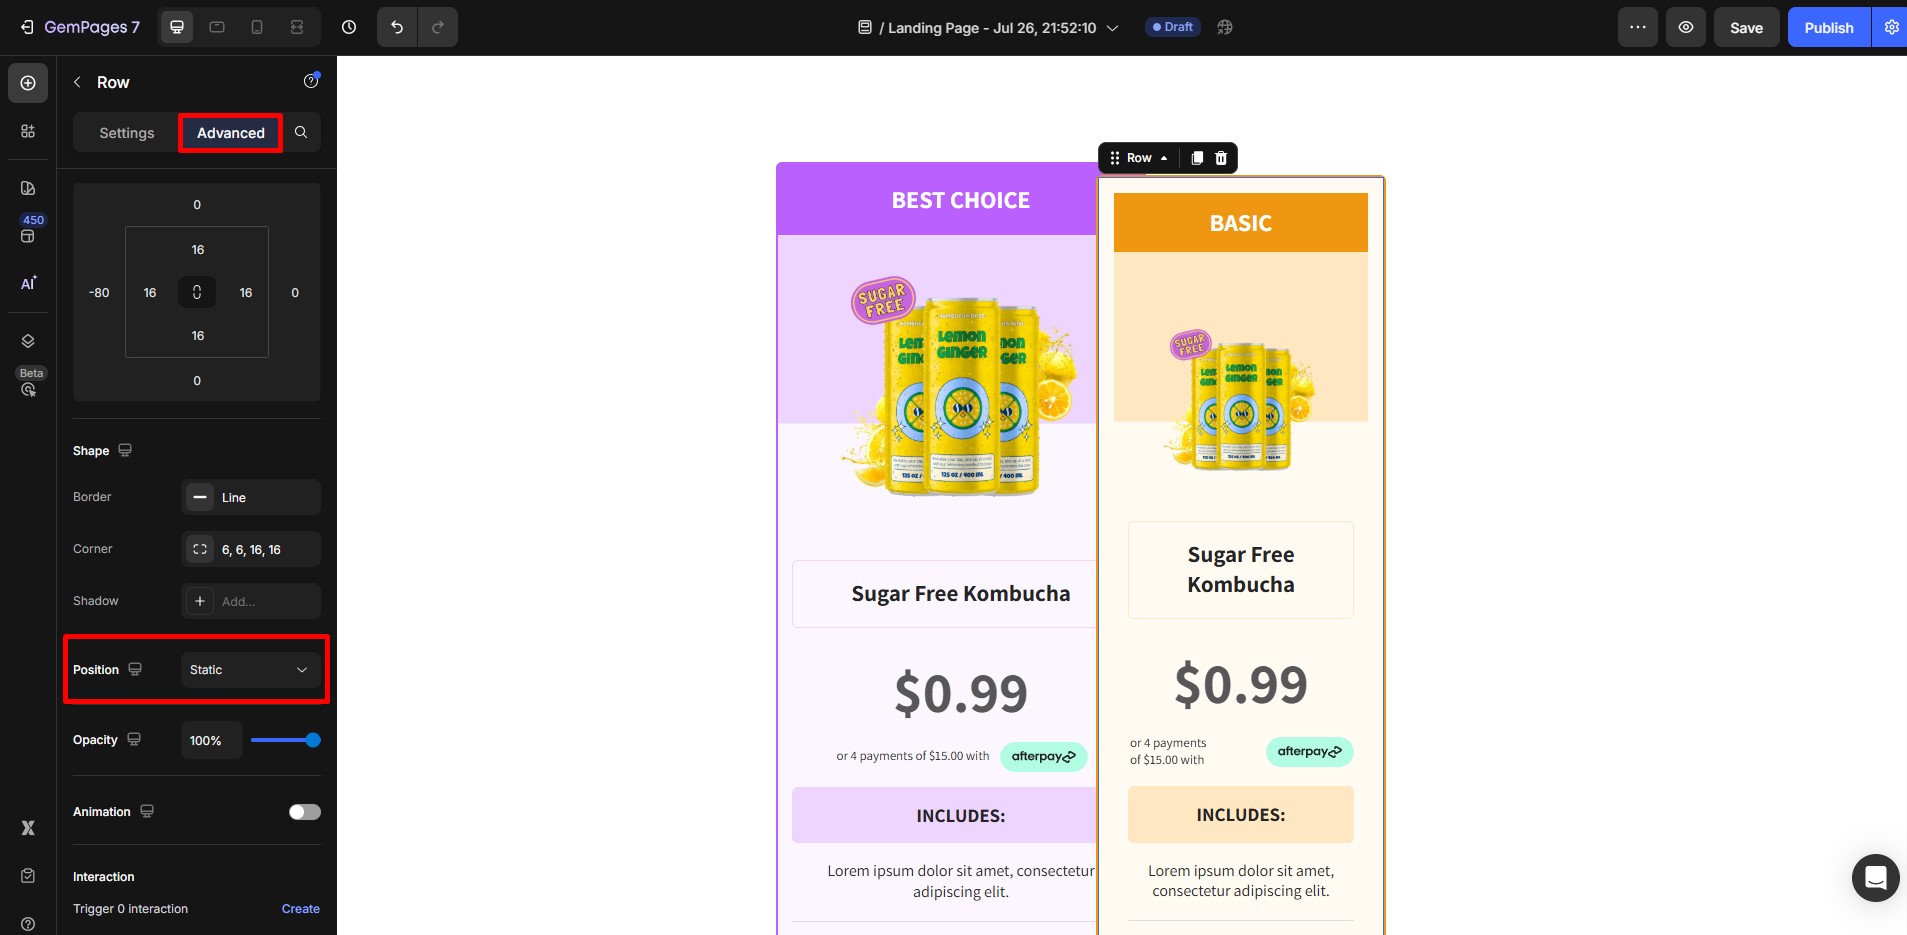
Task: Adjust the Opacity slider handle
Action: [x=313, y=740]
